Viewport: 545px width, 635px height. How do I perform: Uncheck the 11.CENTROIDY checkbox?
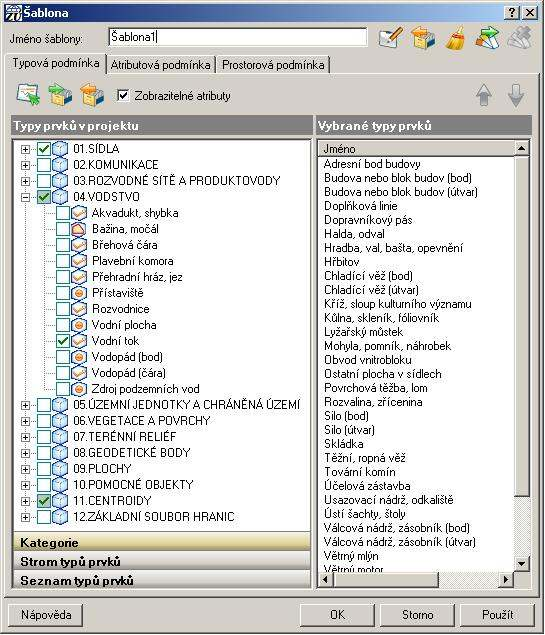(x=44, y=501)
